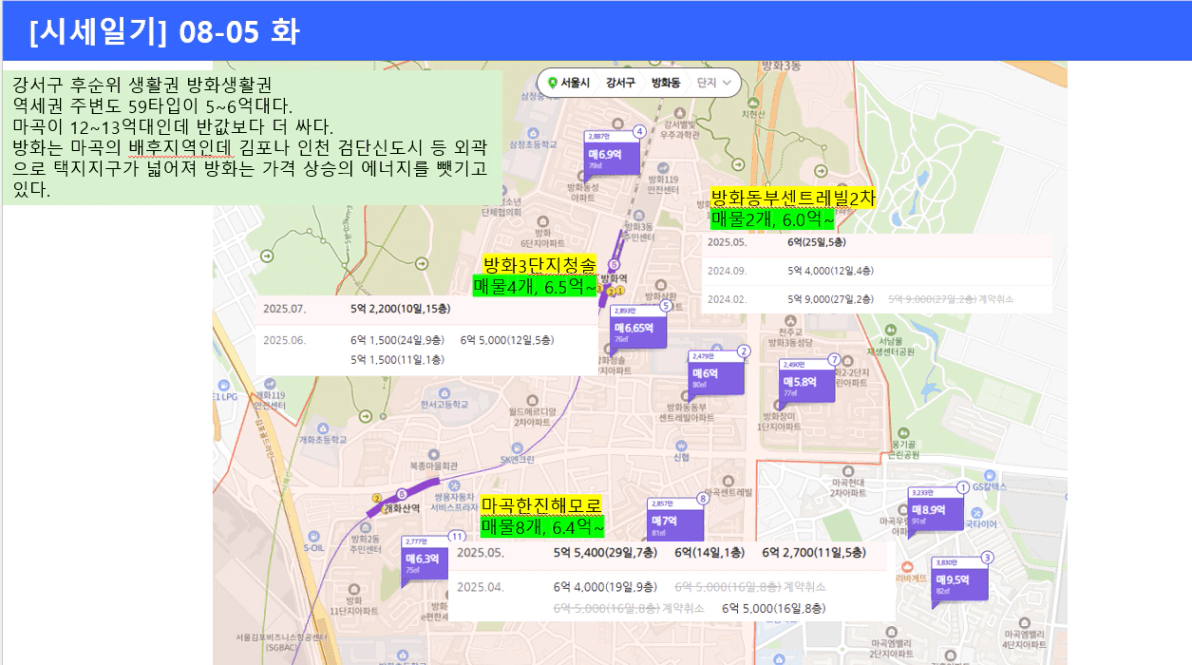Select 강서구 in the location breadcrumb
This screenshot has width=1192, height=665.
[620, 82]
